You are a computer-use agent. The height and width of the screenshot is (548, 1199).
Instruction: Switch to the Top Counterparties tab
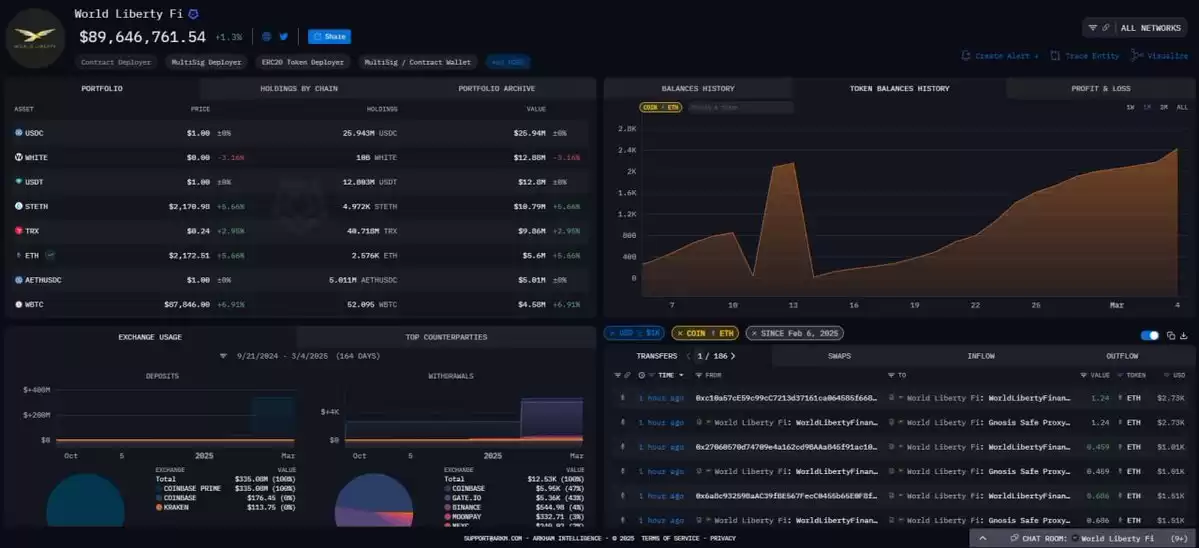coord(446,337)
